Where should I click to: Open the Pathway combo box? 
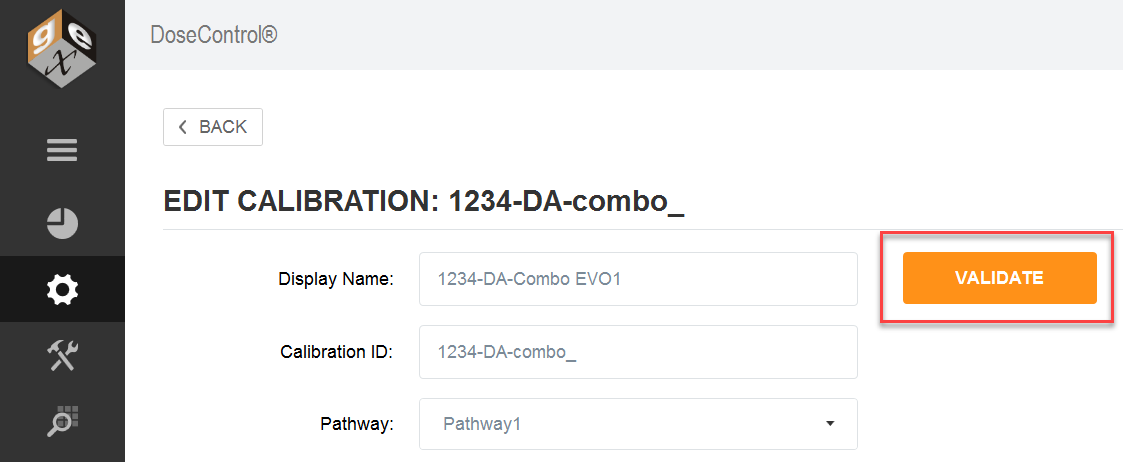[638, 424]
